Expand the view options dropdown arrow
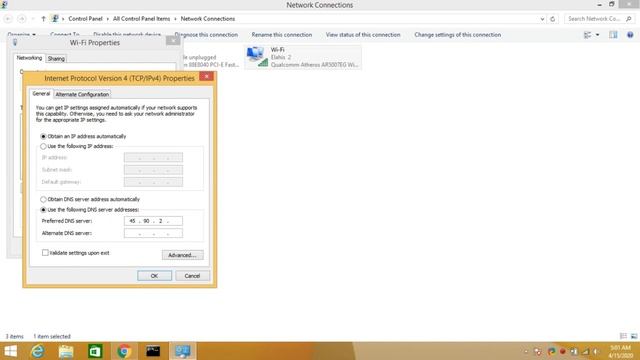 598,35
